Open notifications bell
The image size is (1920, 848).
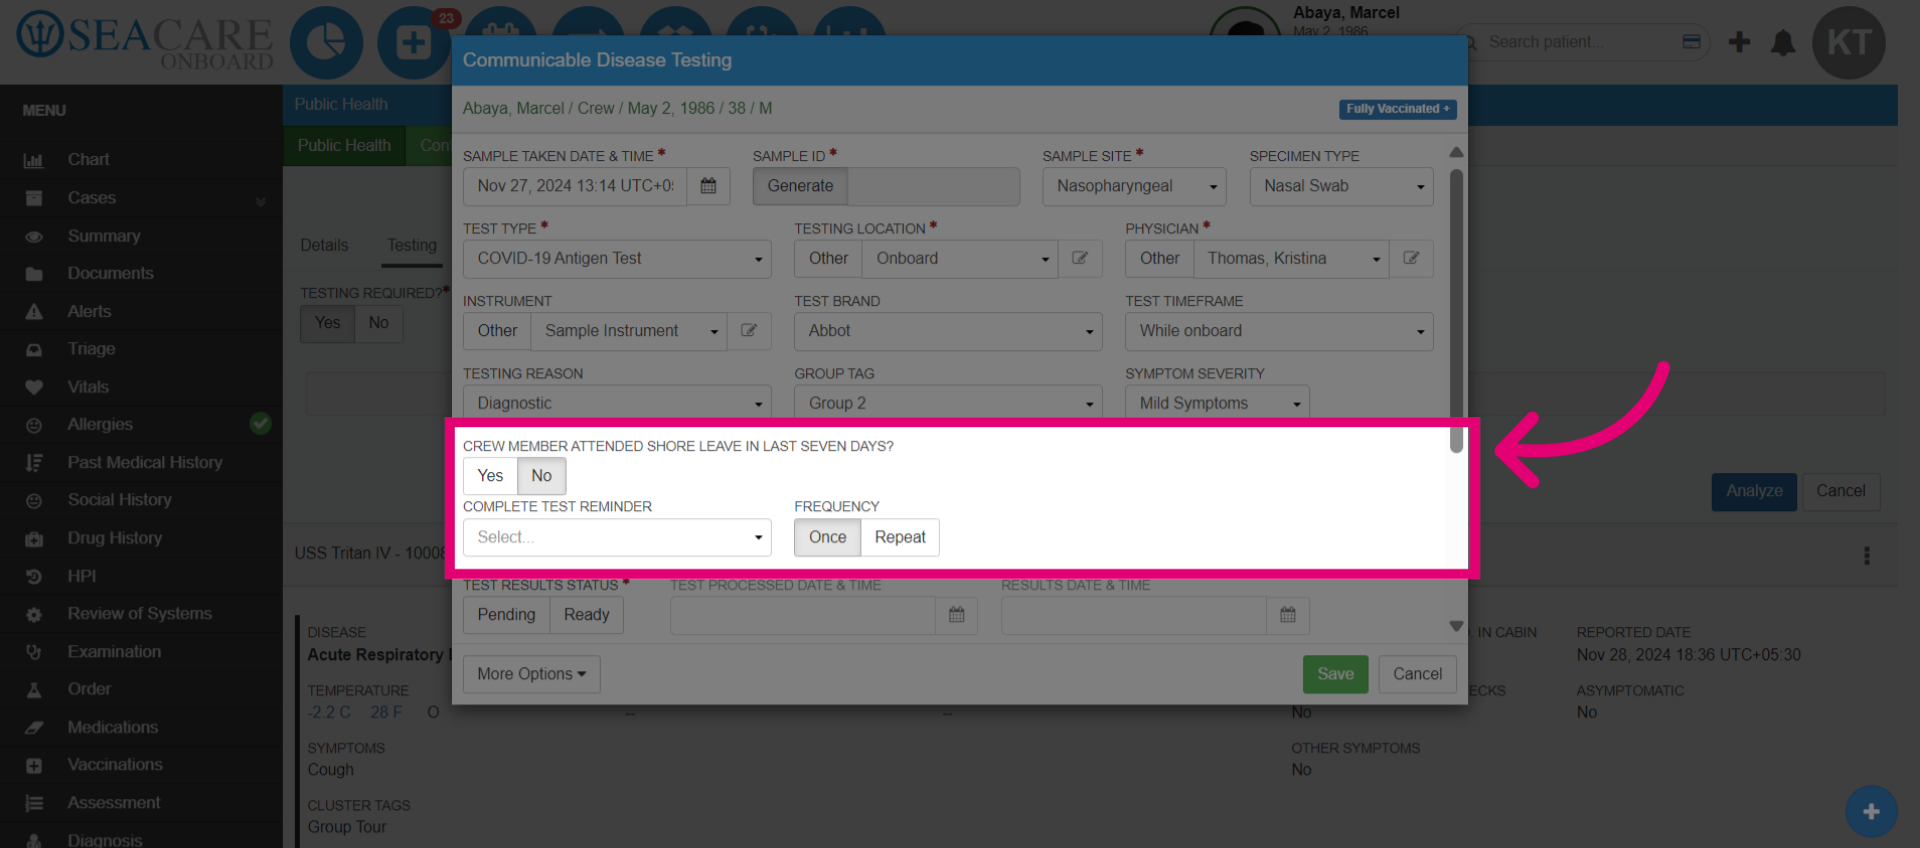pos(1783,42)
